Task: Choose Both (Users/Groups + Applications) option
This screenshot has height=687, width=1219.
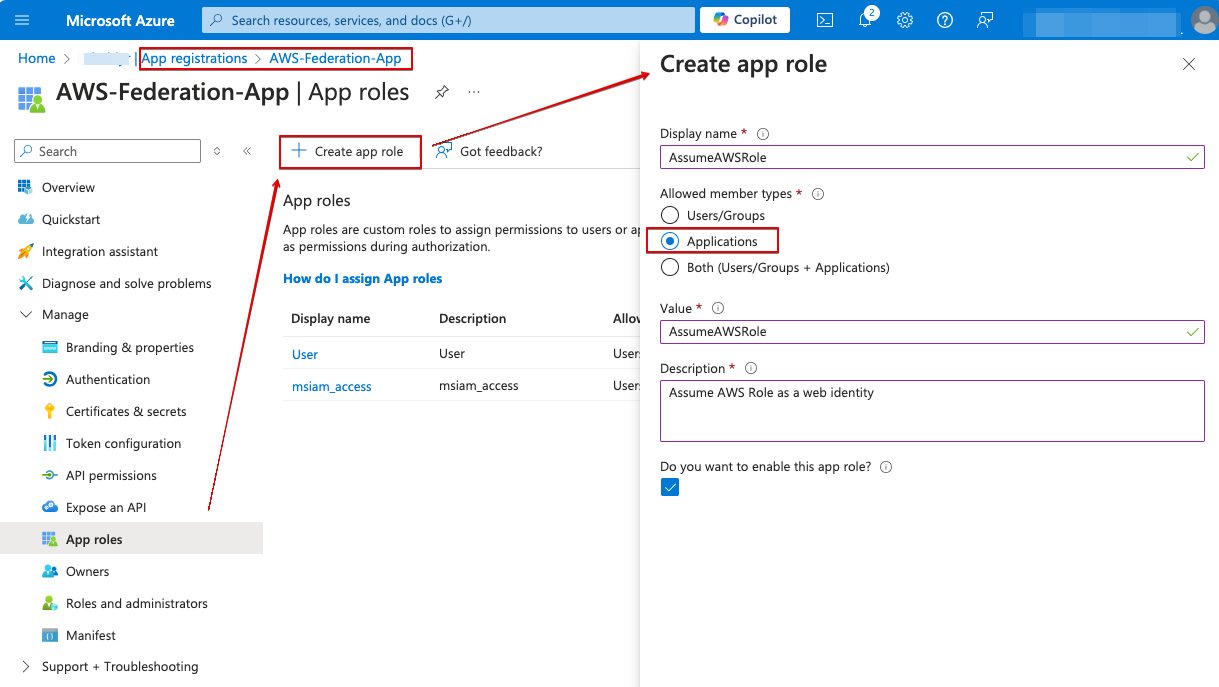Action: pyautogui.click(x=670, y=267)
